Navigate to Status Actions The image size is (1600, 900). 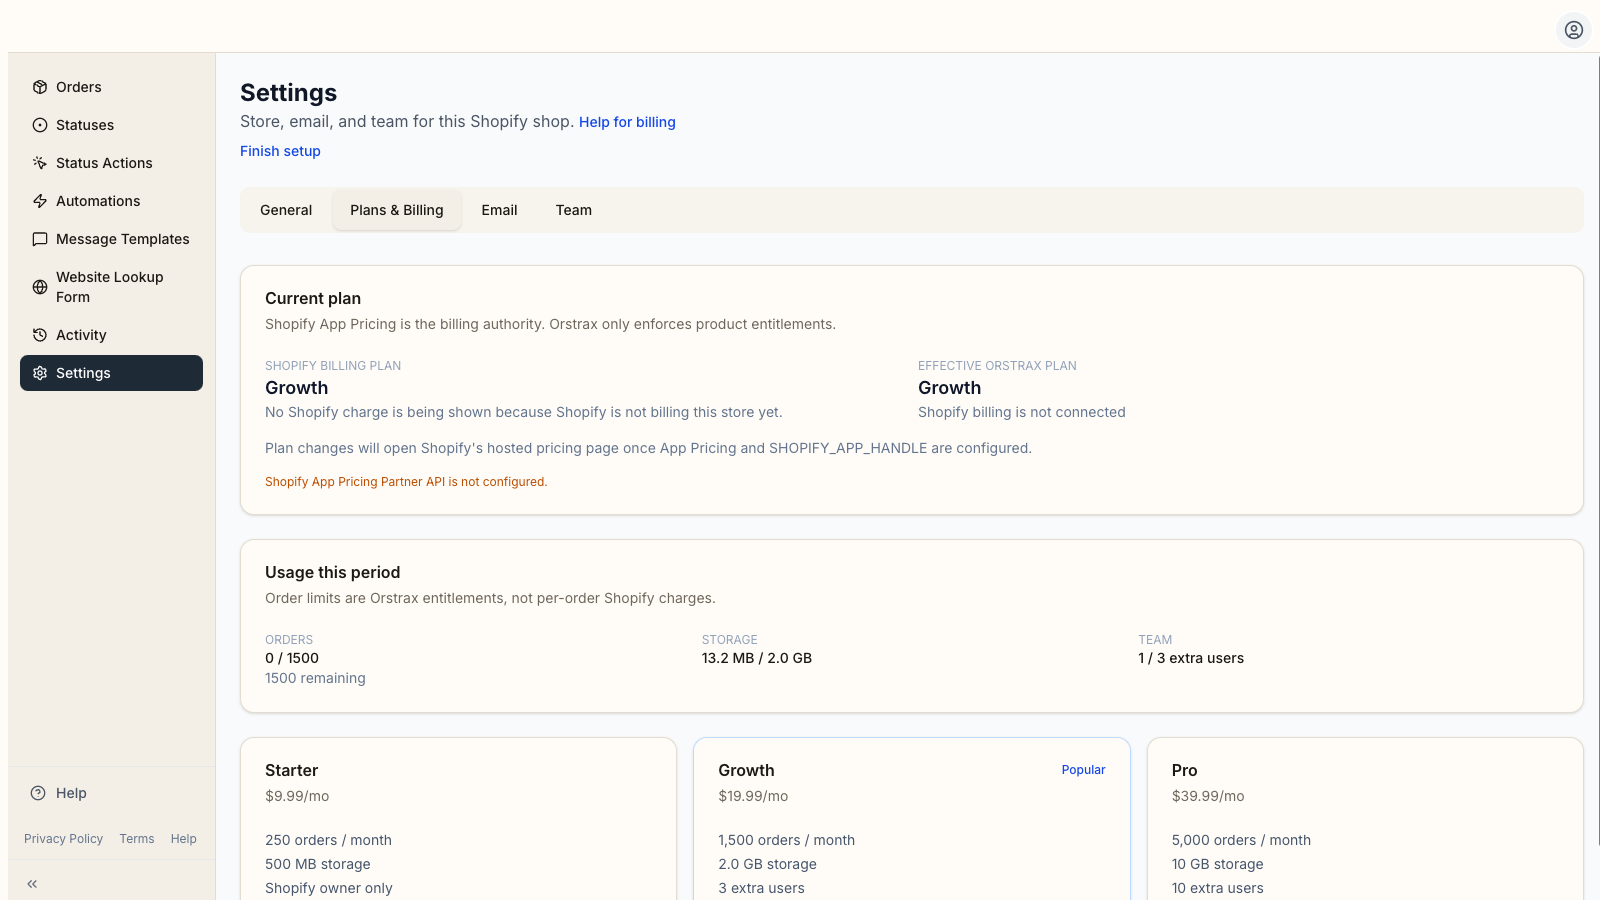click(x=111, y=163)
